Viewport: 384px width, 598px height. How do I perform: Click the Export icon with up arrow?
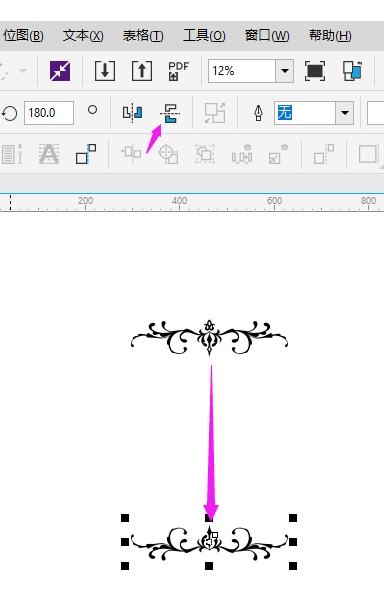tap(142, 71)
